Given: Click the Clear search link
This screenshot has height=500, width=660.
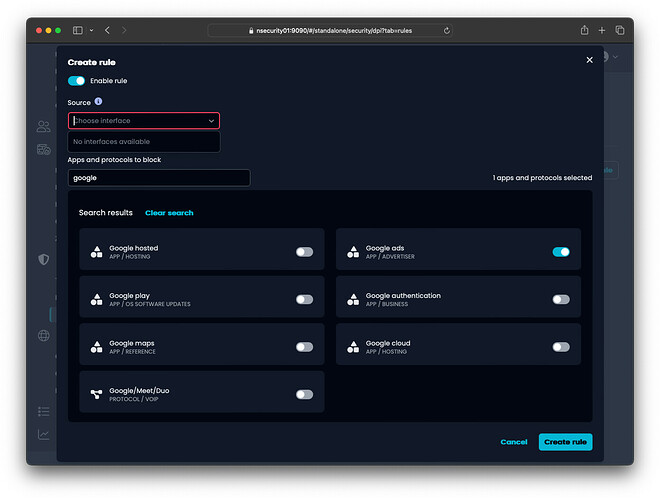Looking at the screenshot, I should 169,213.
